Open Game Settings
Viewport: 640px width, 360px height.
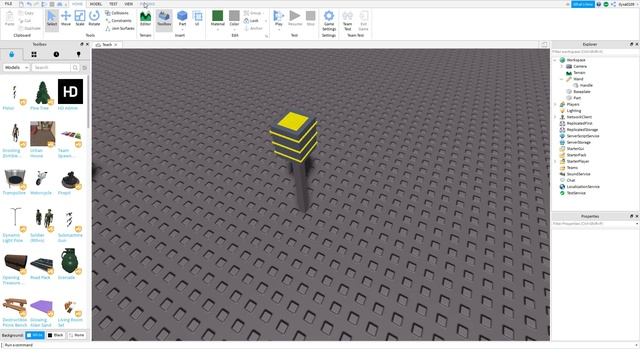329,20
